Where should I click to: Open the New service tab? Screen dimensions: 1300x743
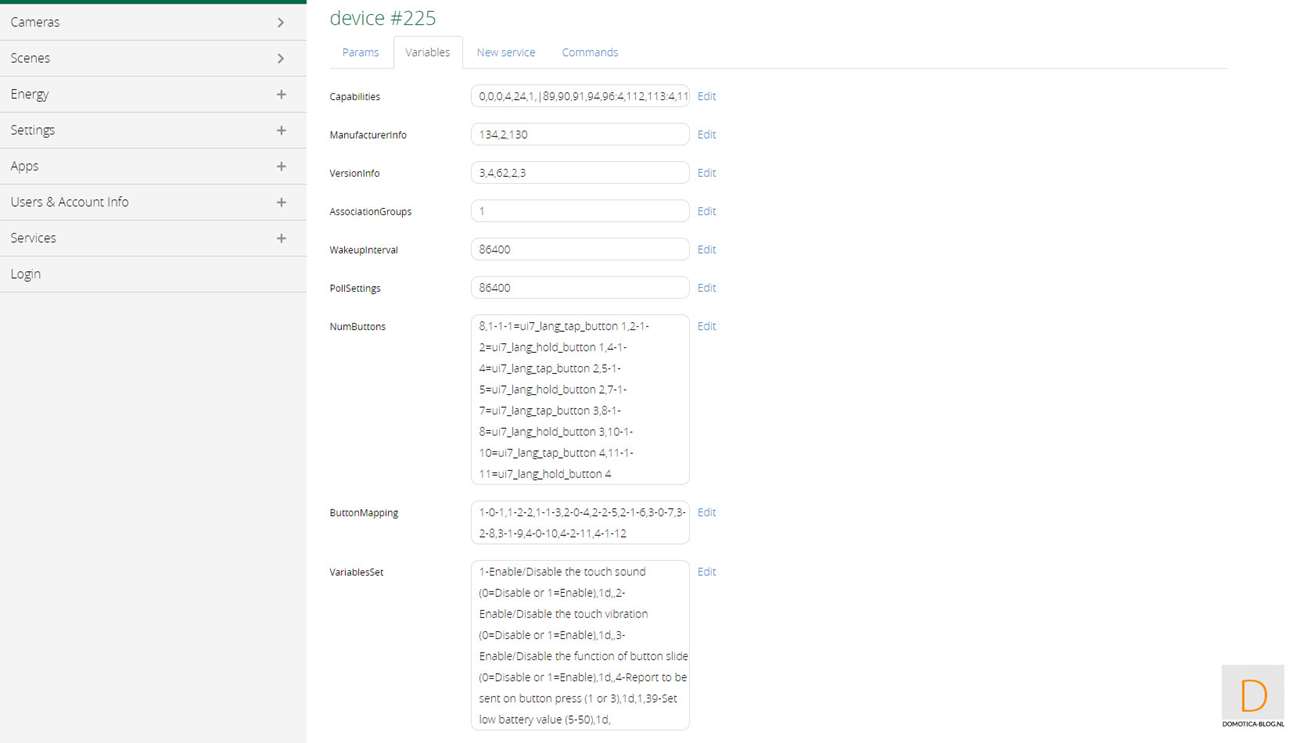(x=505, y=52)
